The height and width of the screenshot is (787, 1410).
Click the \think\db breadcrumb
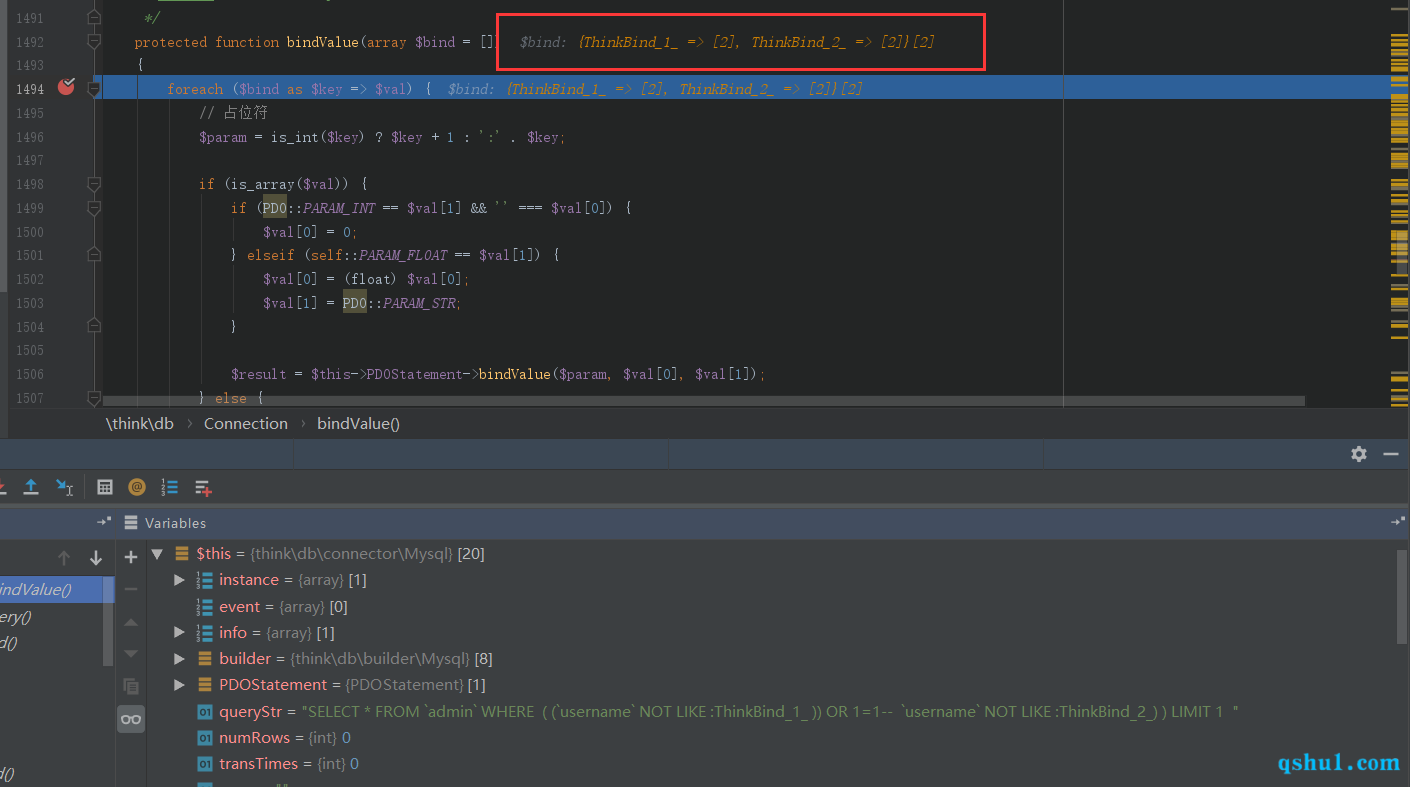[140, 424]
